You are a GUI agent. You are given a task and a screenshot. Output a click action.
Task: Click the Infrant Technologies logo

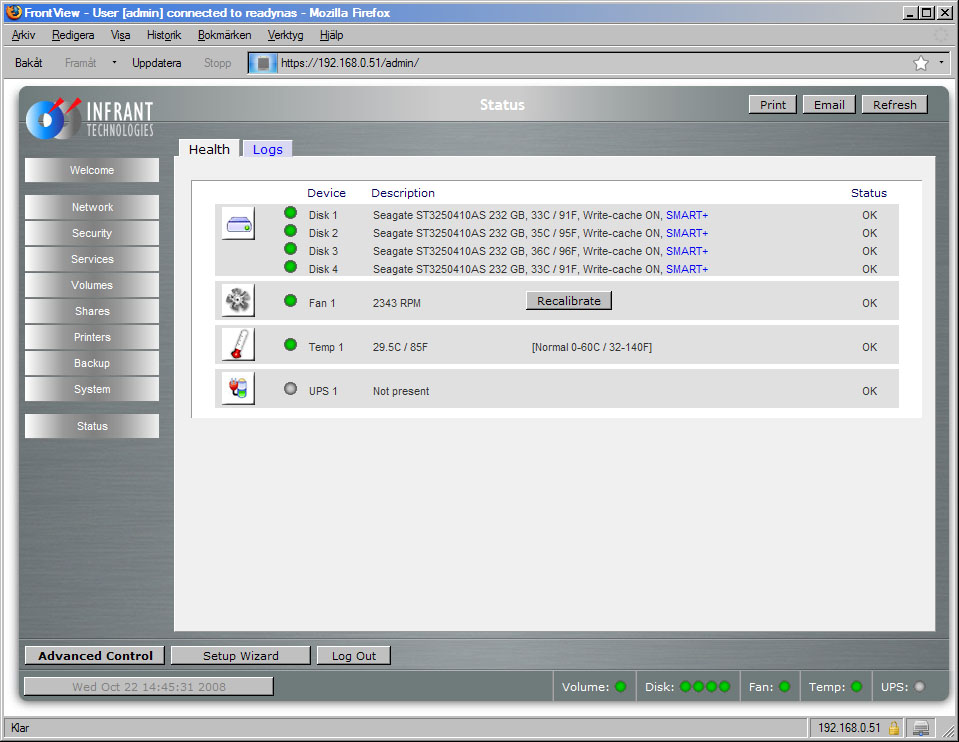[90, 118]
